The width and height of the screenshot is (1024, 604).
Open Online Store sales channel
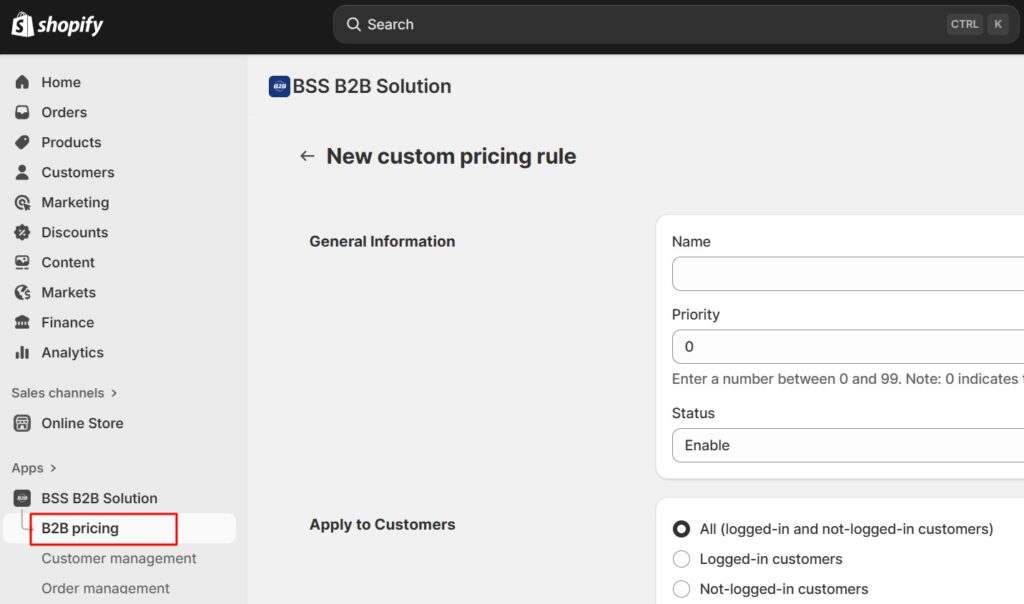(82, 423)
